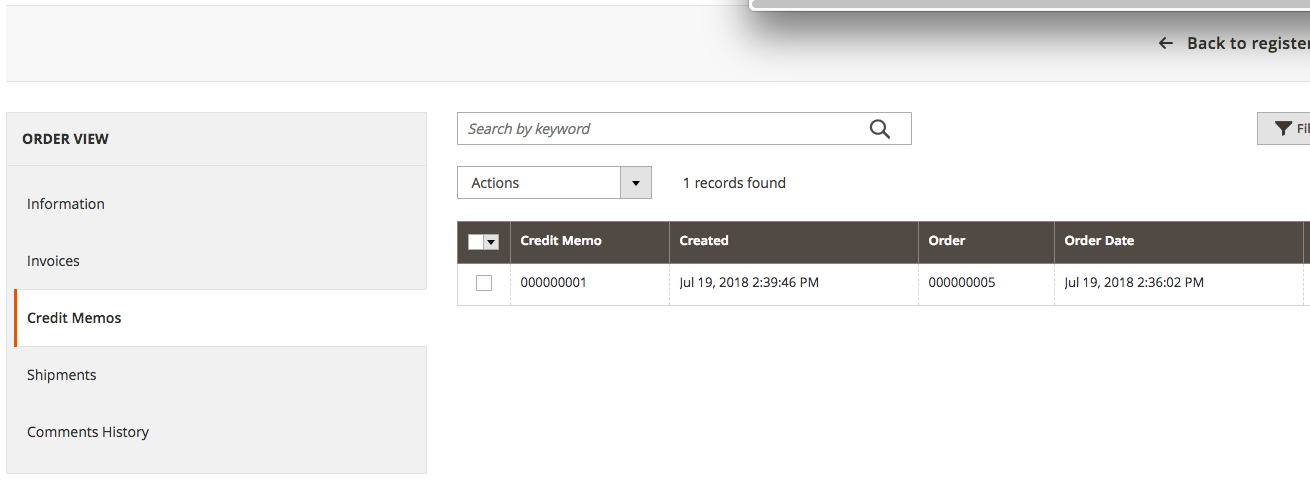This screenshot has width=1310, height=486.
Task: Sort by the Order Date column header
Action: tap(1099, 241)
